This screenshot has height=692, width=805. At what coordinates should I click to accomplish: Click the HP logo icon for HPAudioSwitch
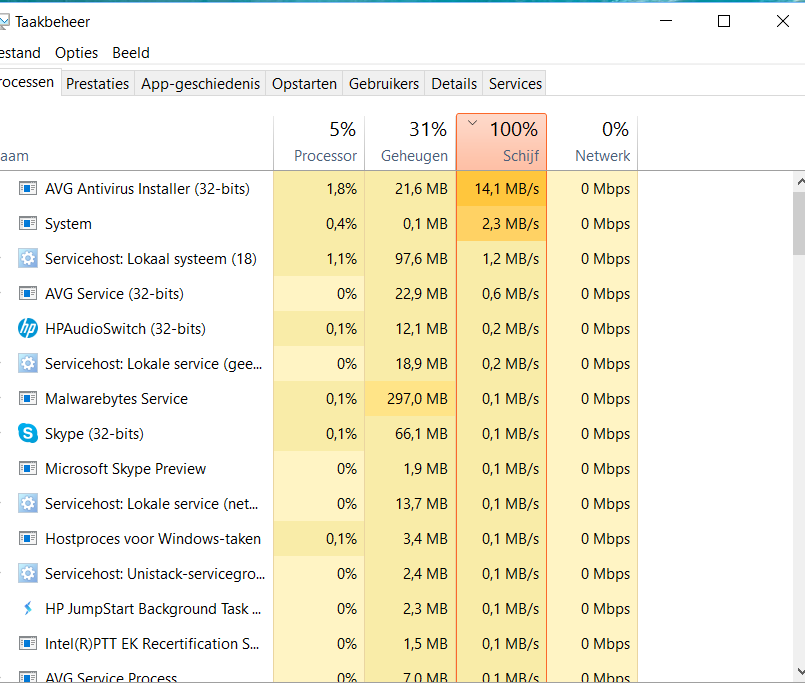point(28,329)
